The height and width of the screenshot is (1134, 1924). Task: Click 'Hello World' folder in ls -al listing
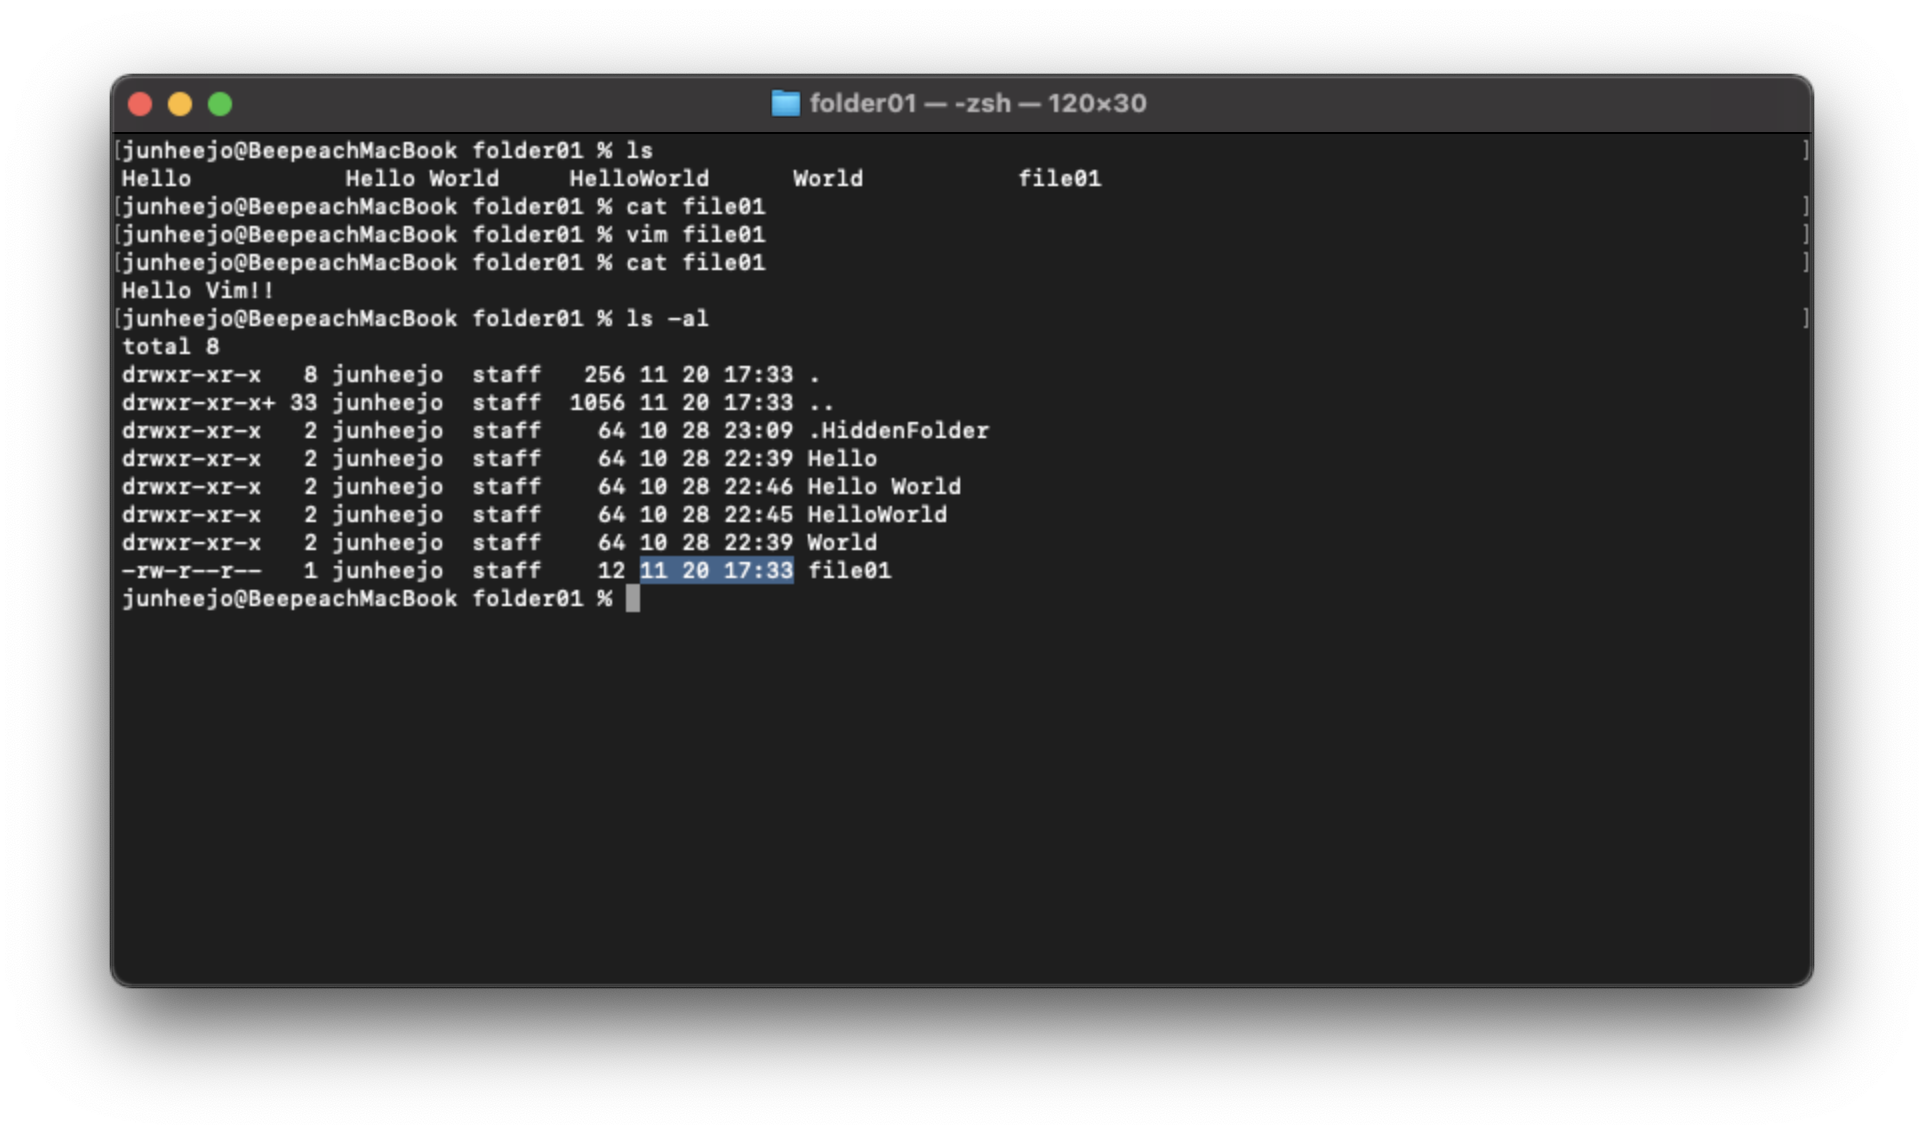883,487
